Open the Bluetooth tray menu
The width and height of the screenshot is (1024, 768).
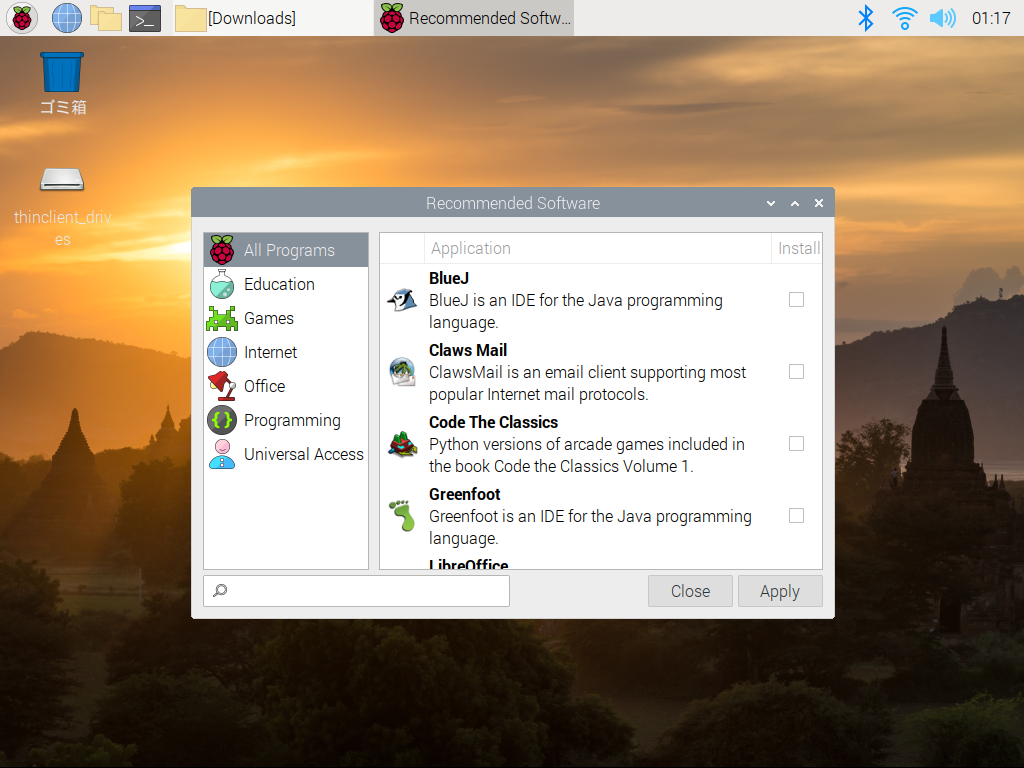tap(865, 18)
